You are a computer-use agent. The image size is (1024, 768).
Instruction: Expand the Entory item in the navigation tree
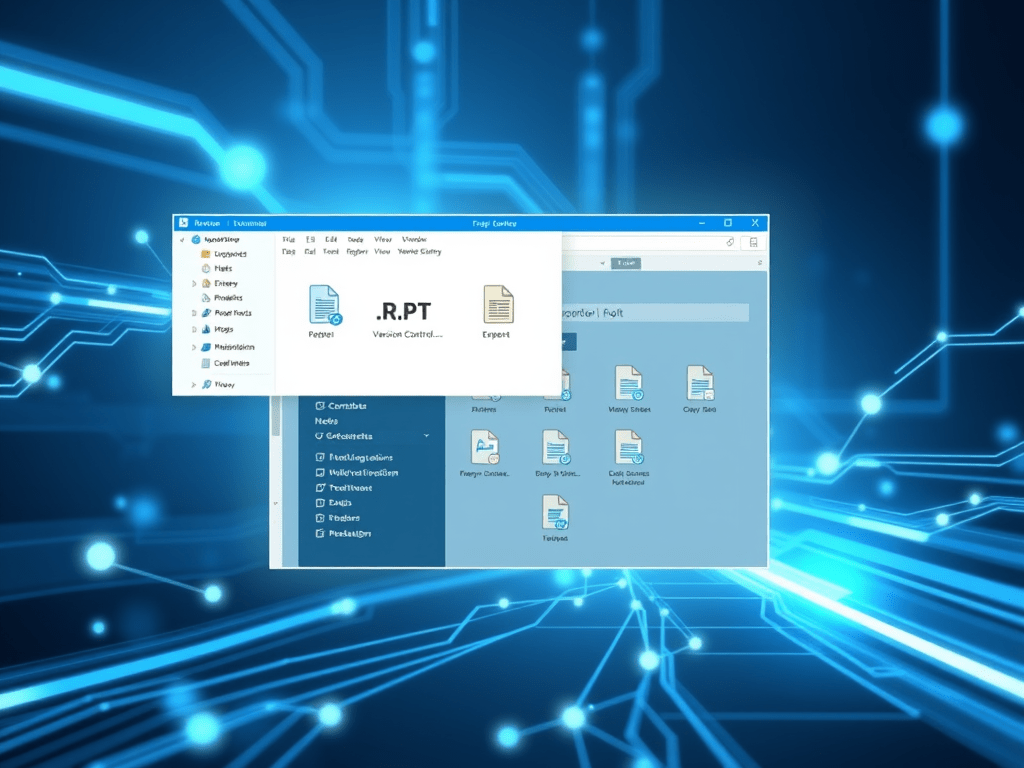click(192, 283)
